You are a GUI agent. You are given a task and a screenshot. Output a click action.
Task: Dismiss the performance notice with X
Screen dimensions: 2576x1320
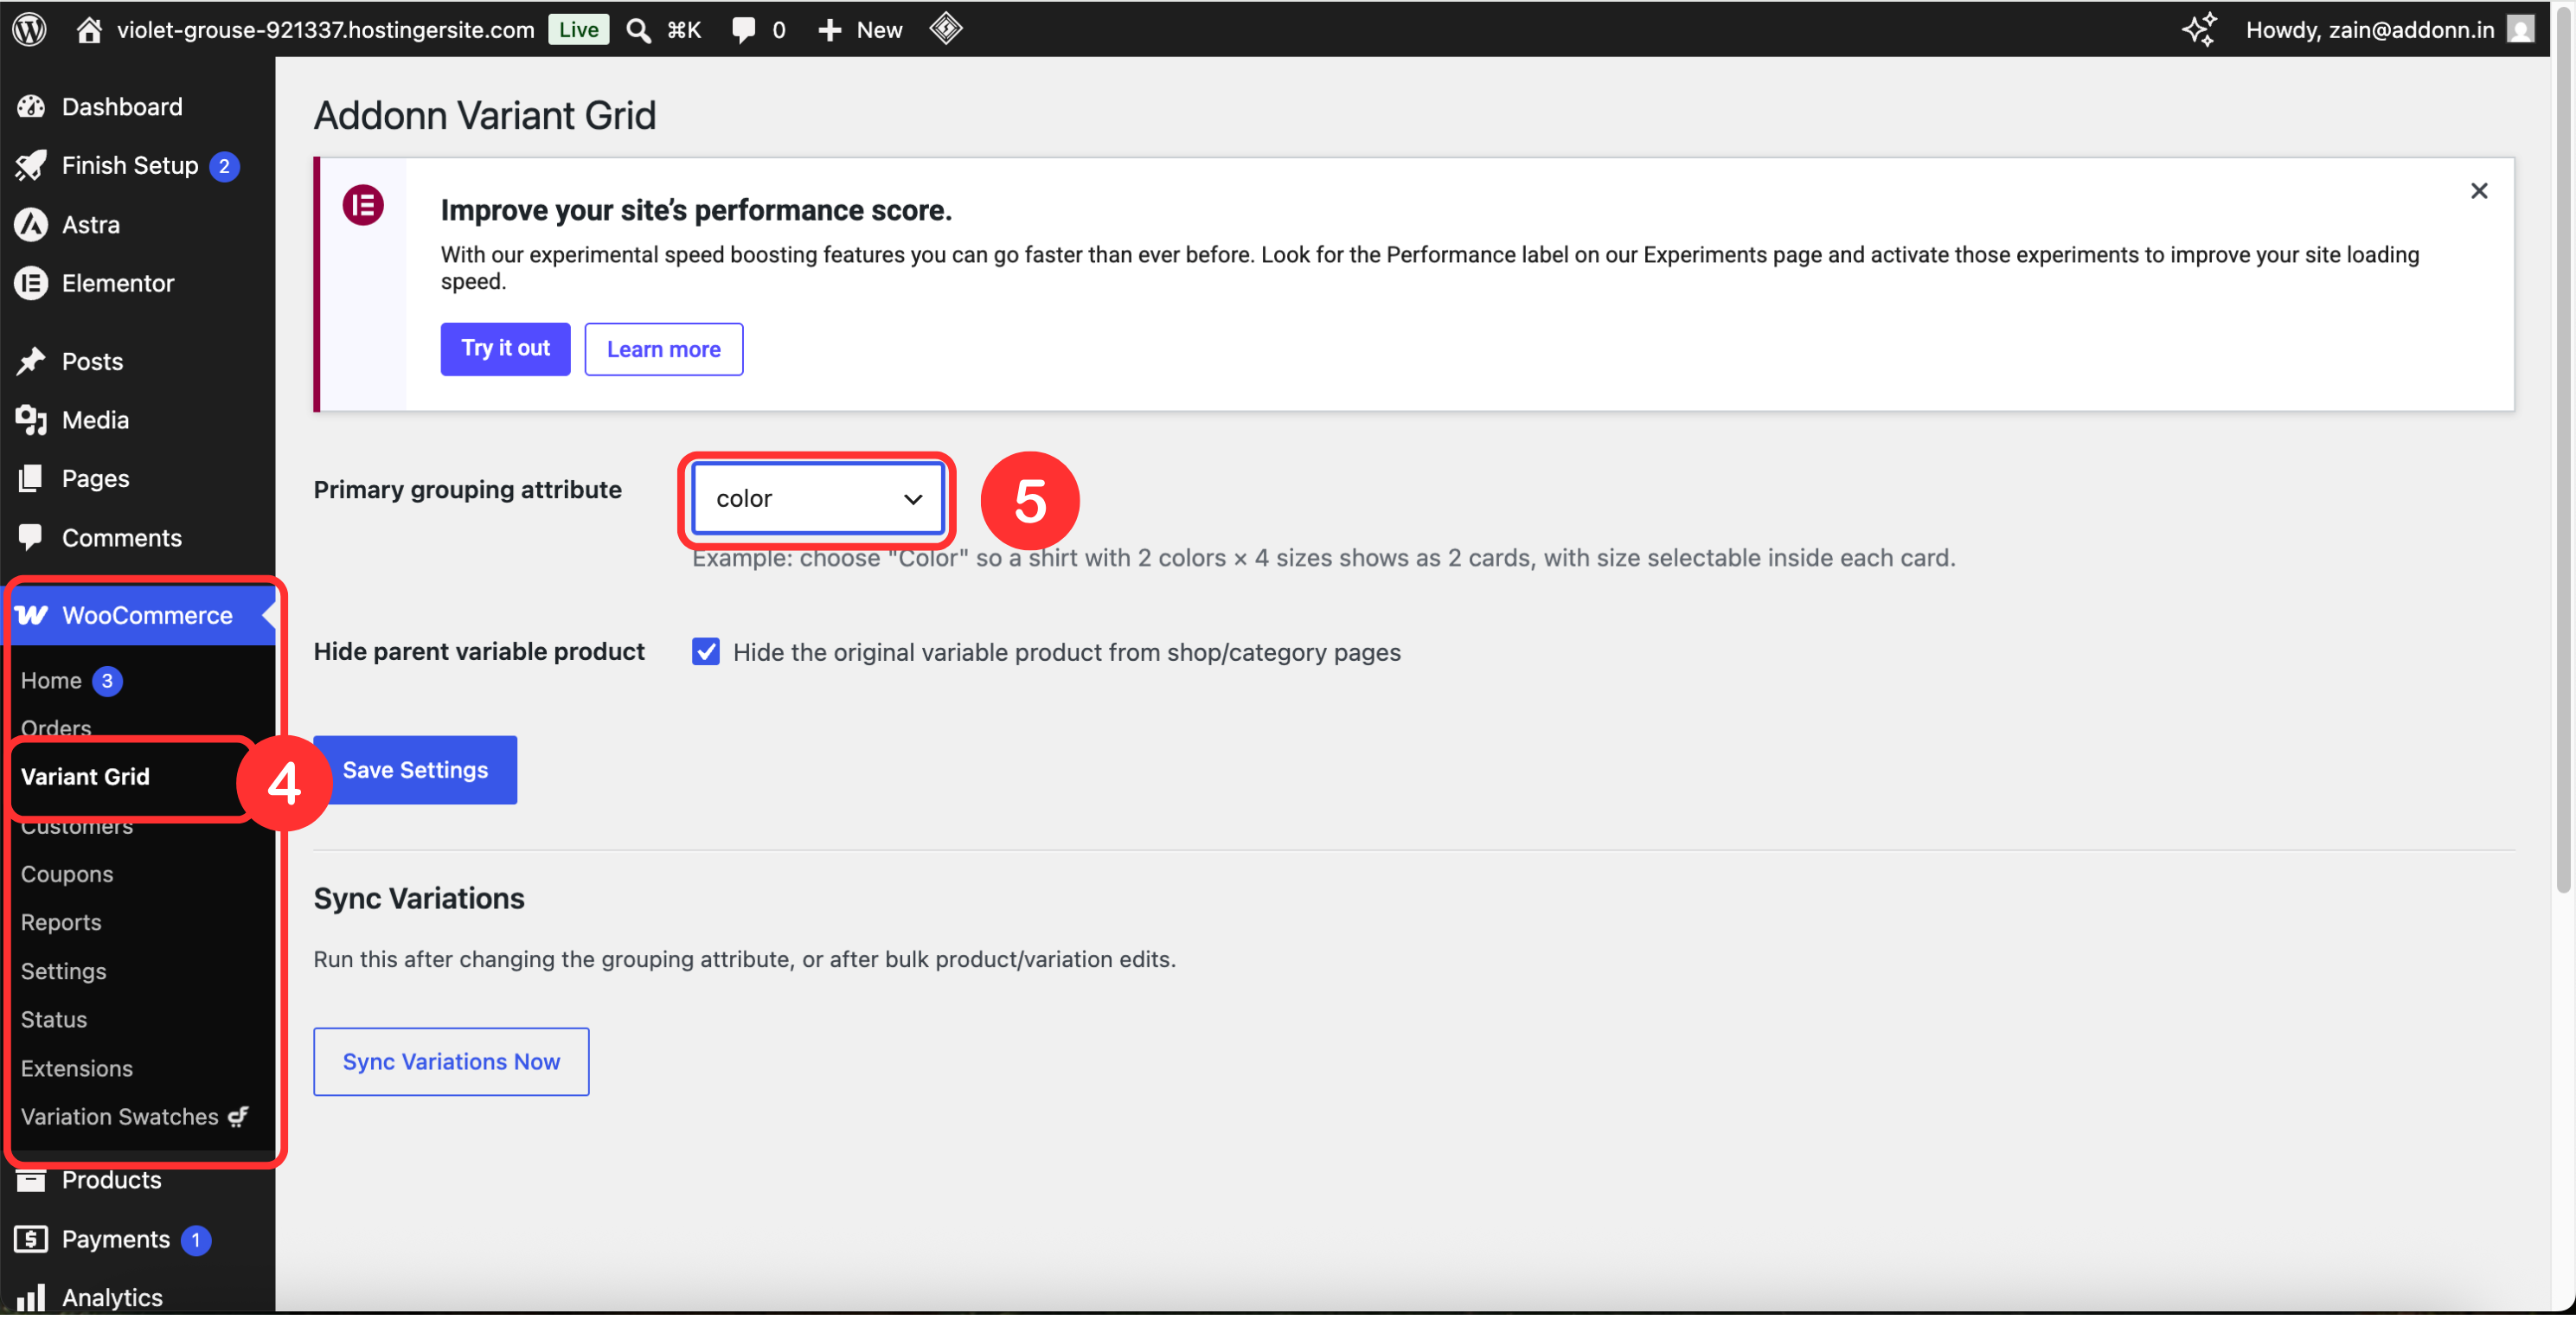pos(2478,191)
